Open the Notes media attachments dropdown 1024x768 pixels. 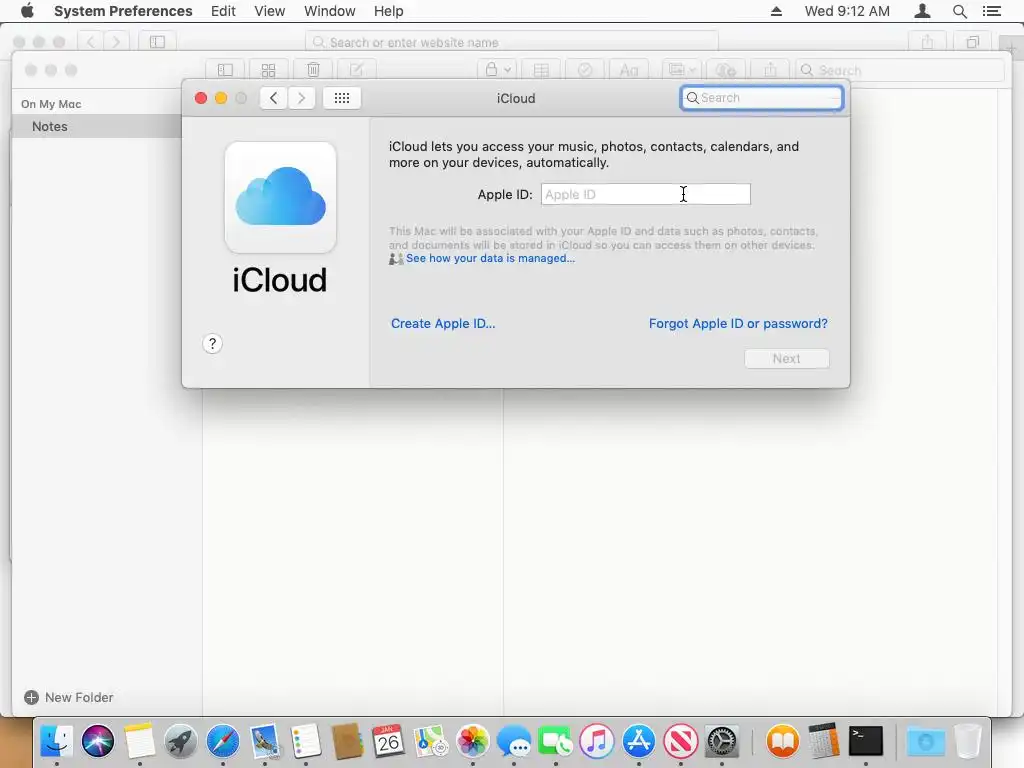[682, 70]
